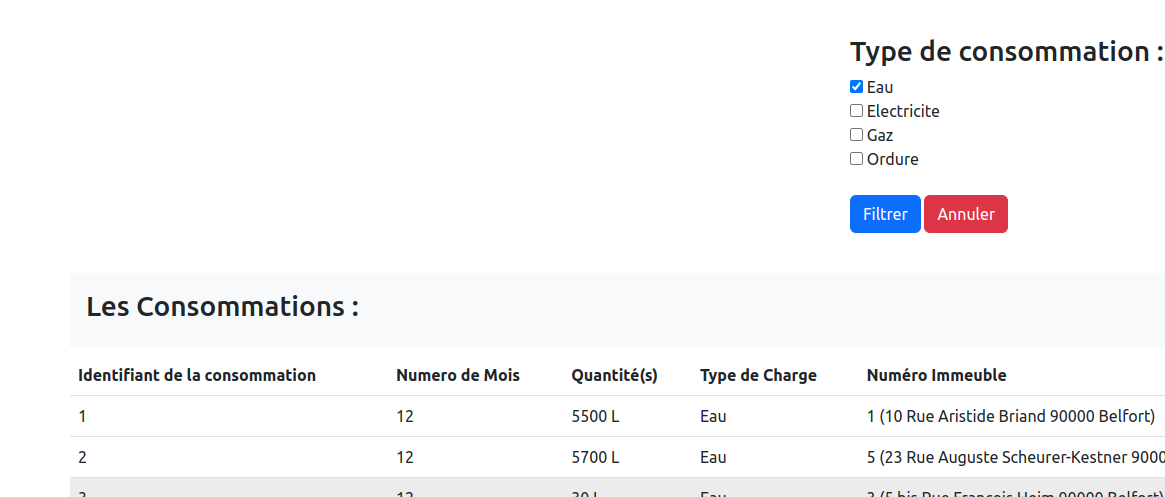Click the 'Numéro Immeuble' column header

(x=936, y=375)
